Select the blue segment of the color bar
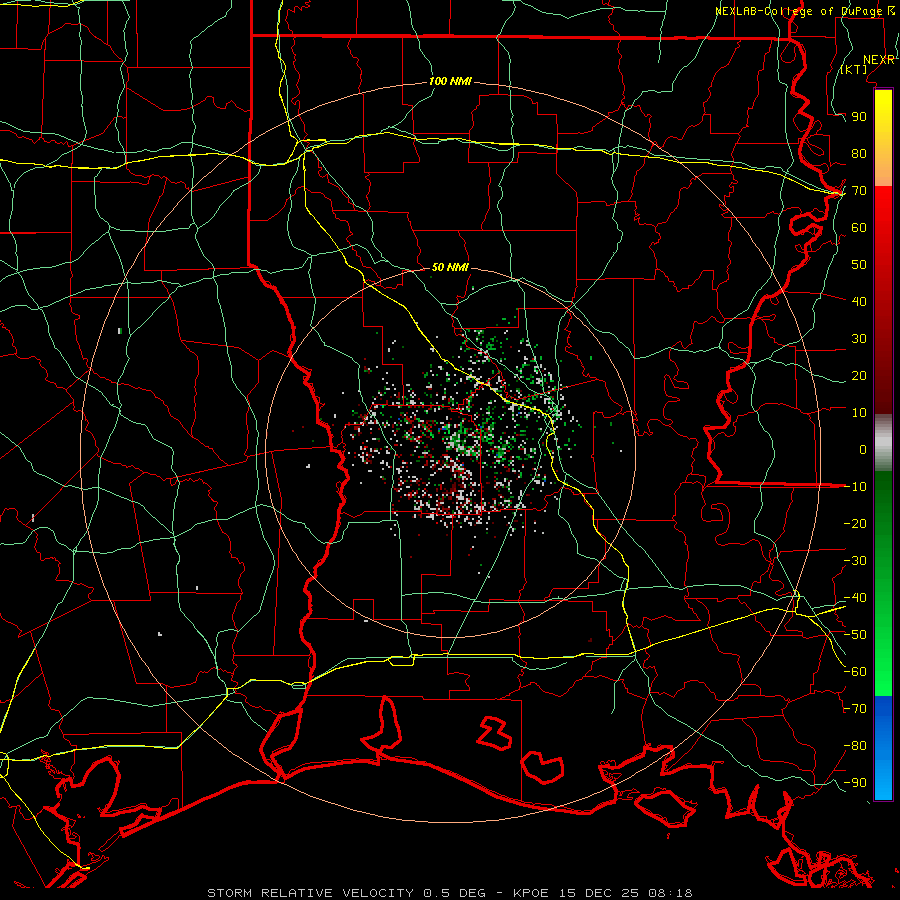Image resolution: width=900 pixels, height=900 pixels. tap(883, 748)
